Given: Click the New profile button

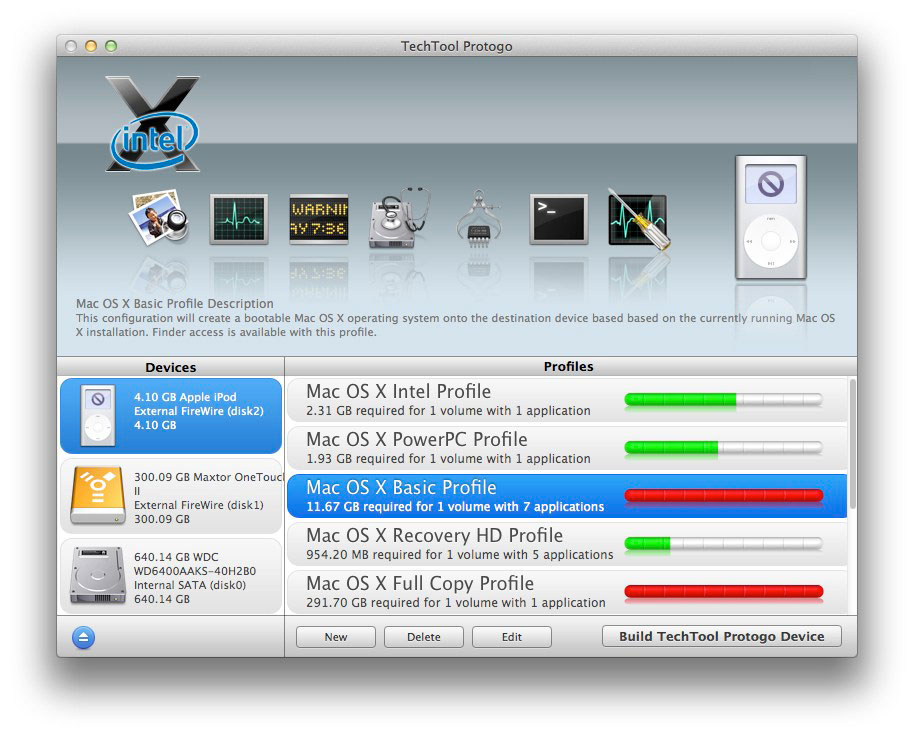Looking at the screenshot, I should 335,636.
